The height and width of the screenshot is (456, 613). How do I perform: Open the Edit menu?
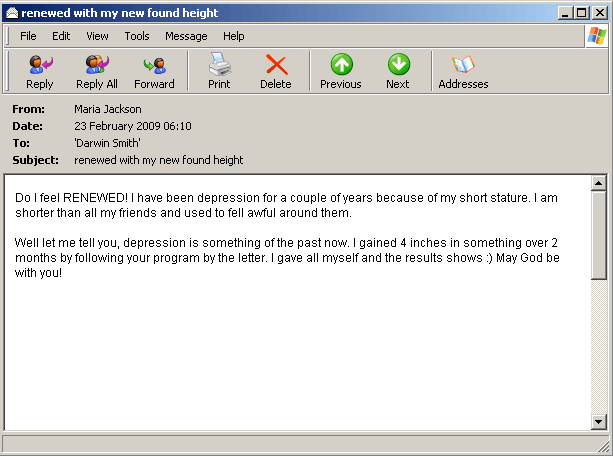61,36
